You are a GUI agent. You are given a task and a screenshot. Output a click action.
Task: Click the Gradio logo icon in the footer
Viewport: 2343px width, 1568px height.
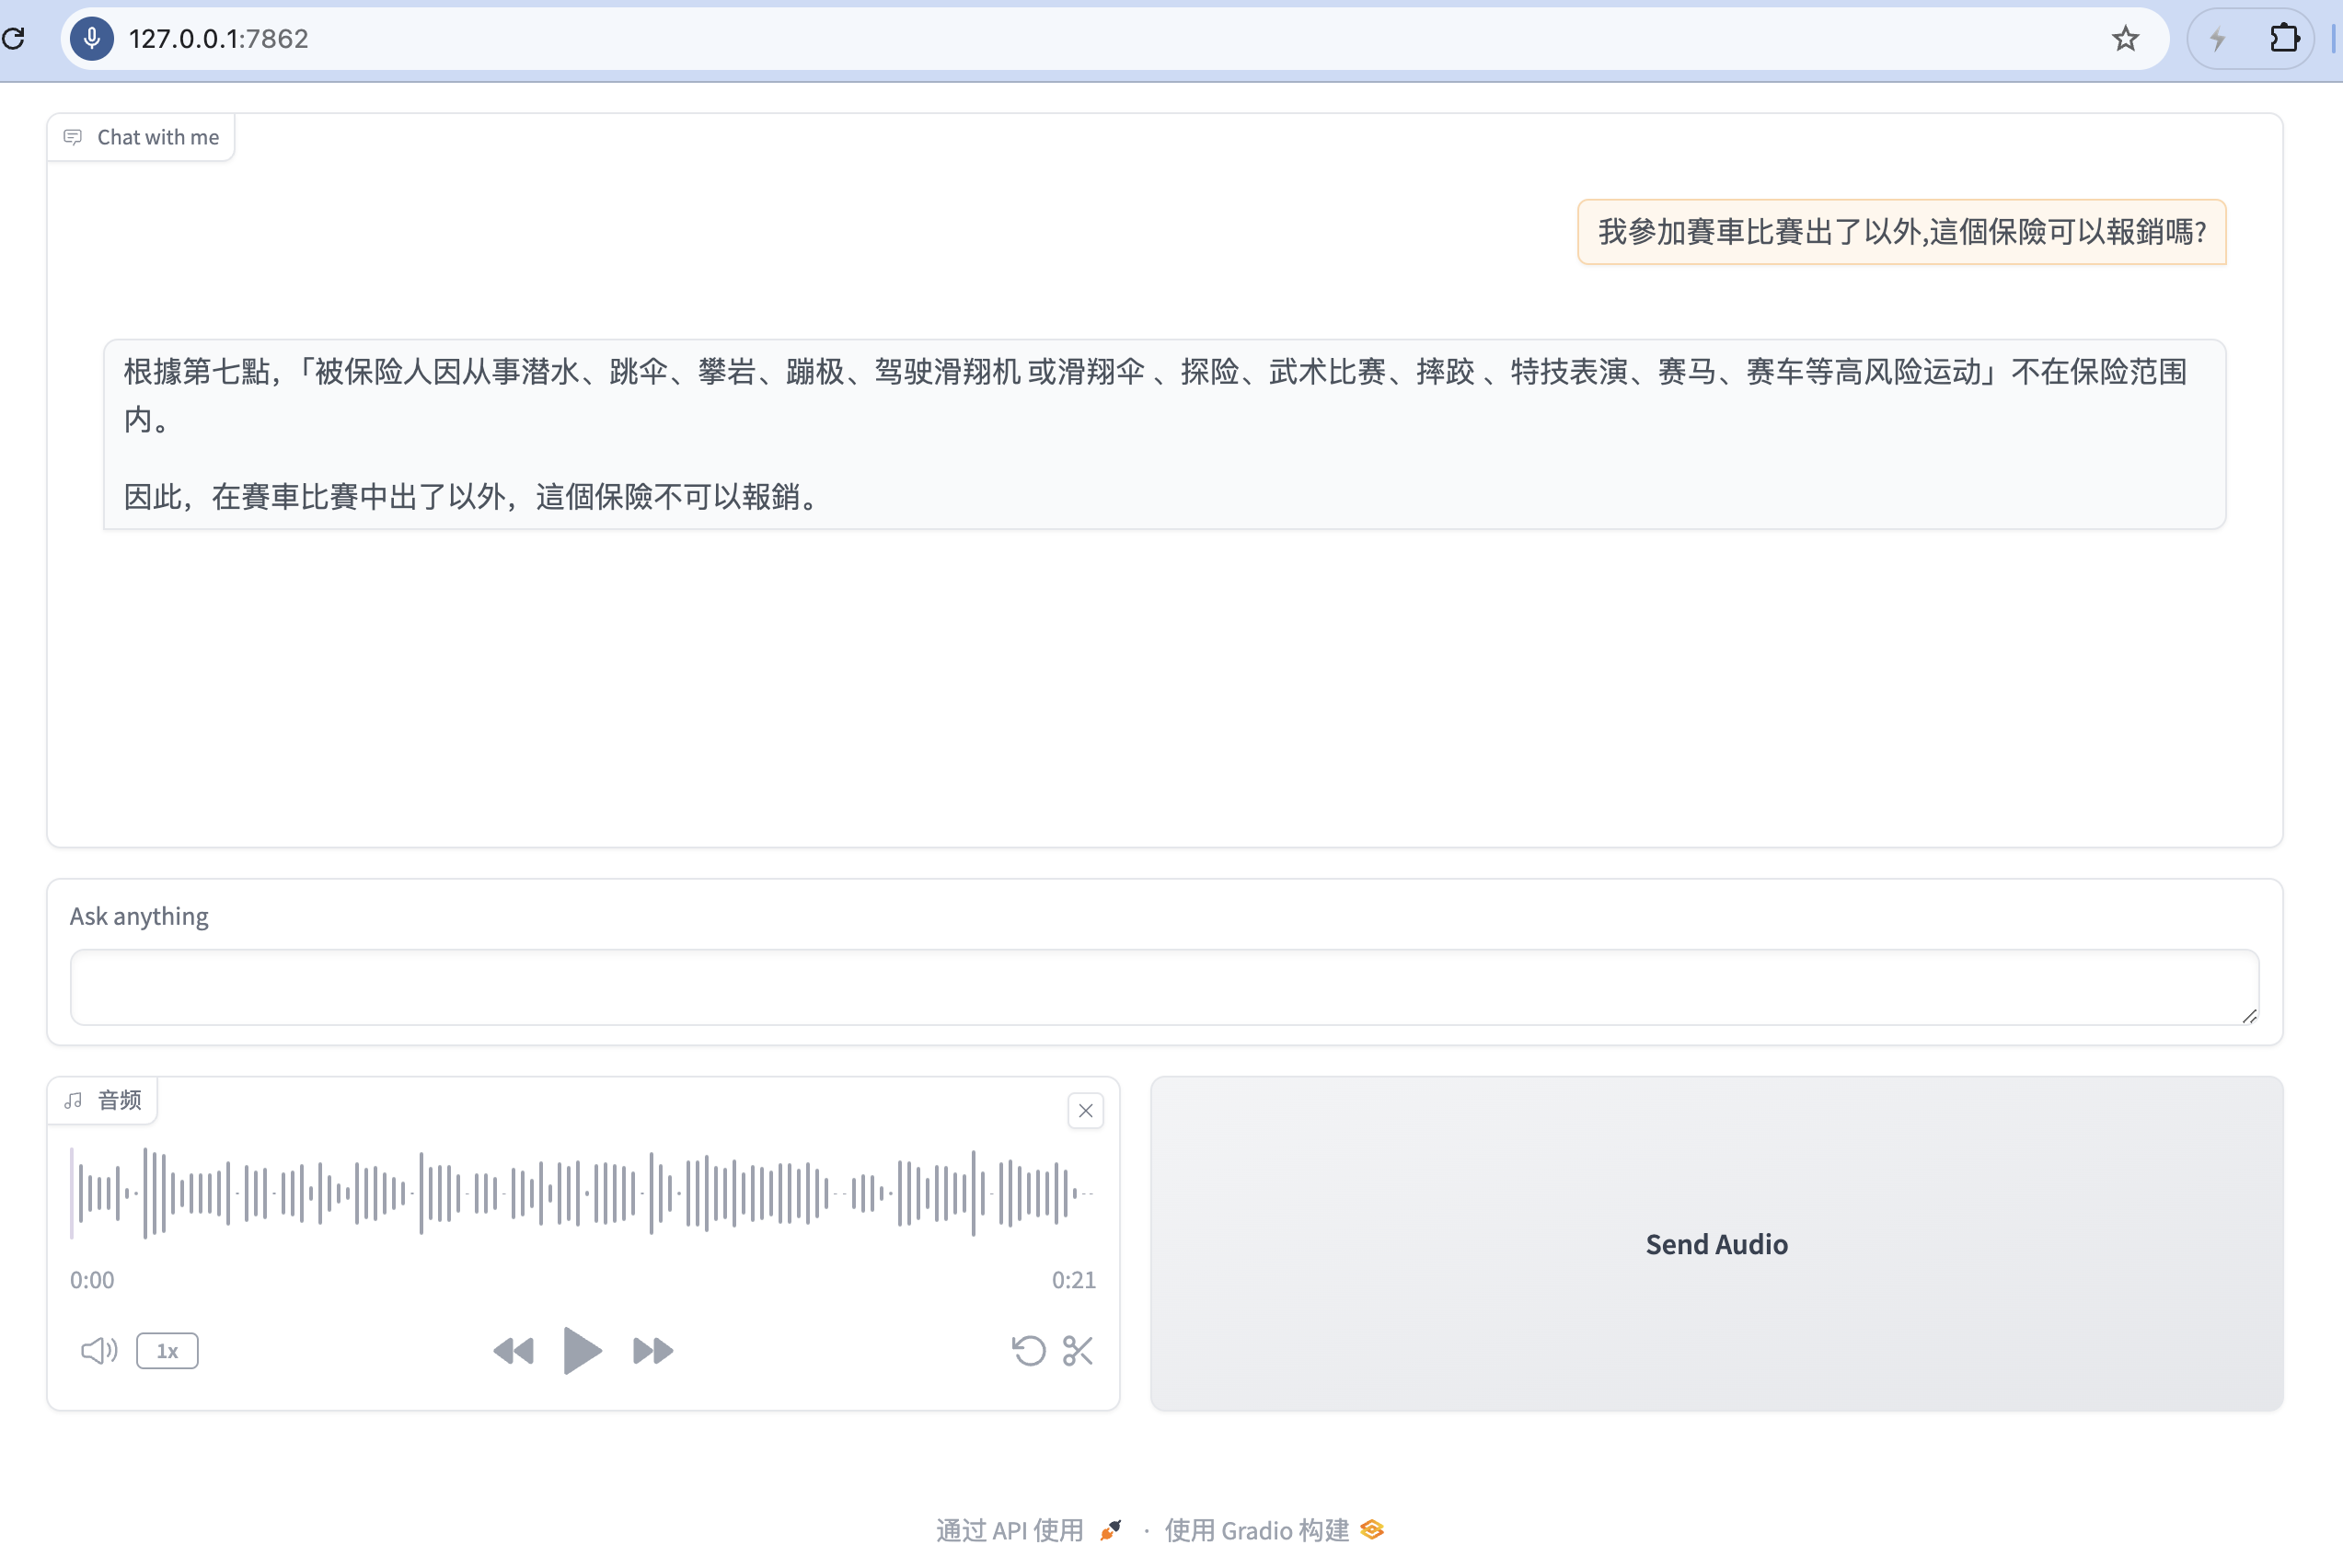1372,1530
